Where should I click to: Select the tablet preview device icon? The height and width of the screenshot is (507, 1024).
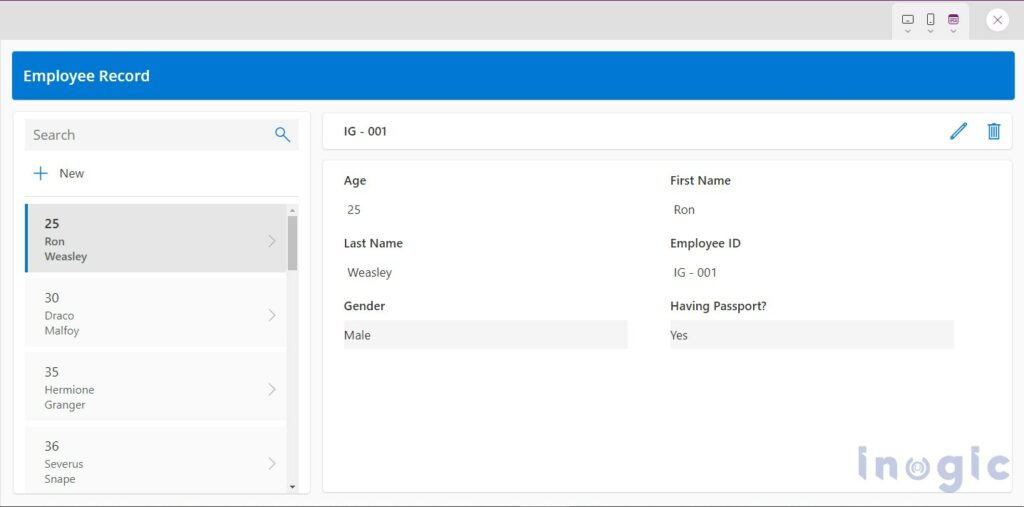coord(907,20)
